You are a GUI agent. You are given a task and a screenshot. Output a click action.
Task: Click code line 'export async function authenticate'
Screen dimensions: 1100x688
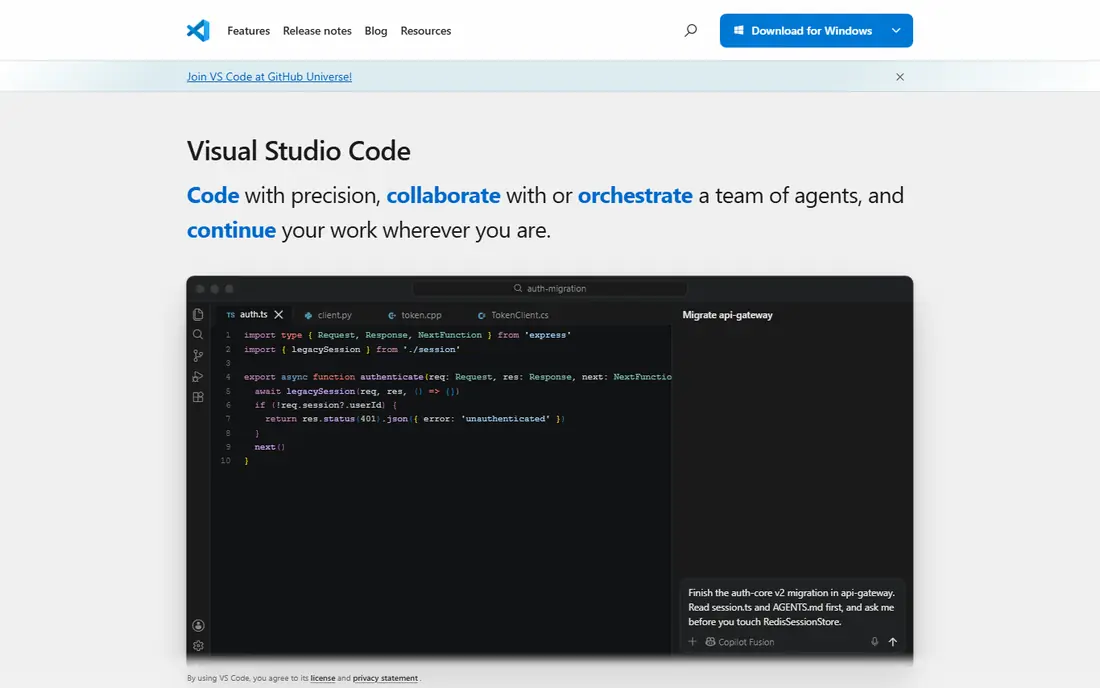[457, 377]
